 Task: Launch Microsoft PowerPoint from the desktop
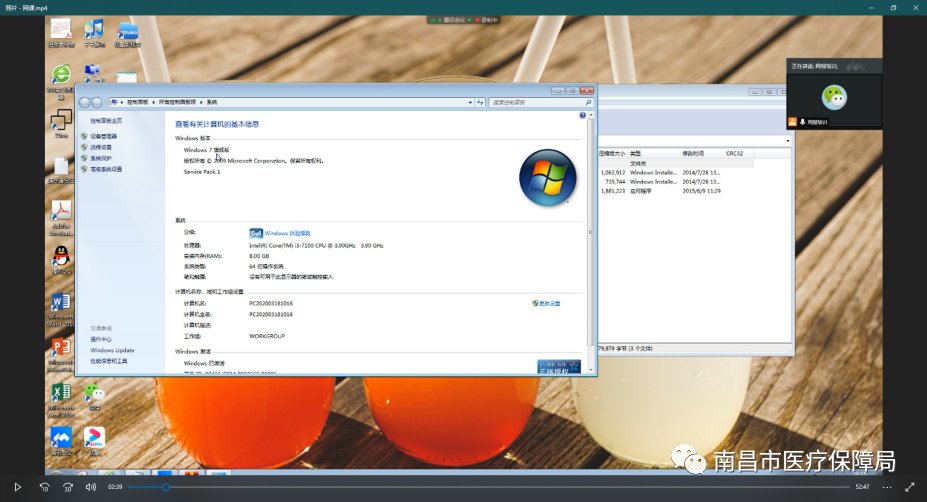click(x=61, y=348)
